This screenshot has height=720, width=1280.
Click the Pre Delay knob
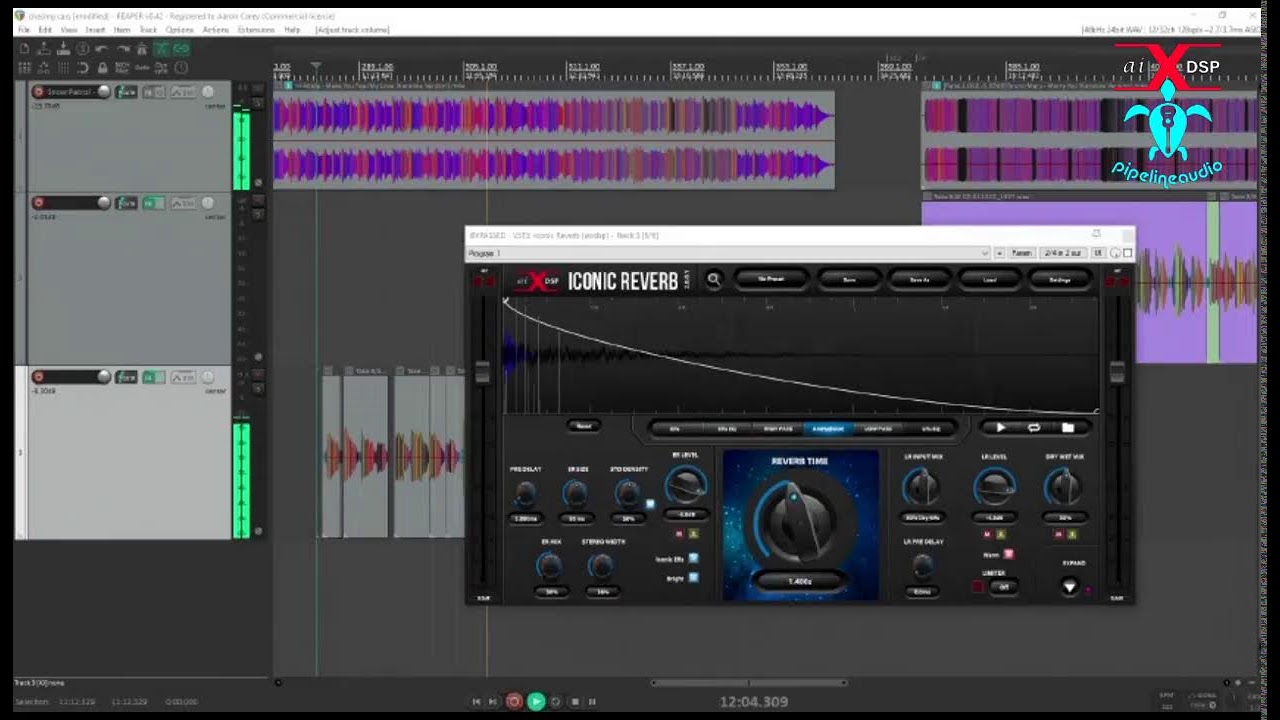pos(525,492)
